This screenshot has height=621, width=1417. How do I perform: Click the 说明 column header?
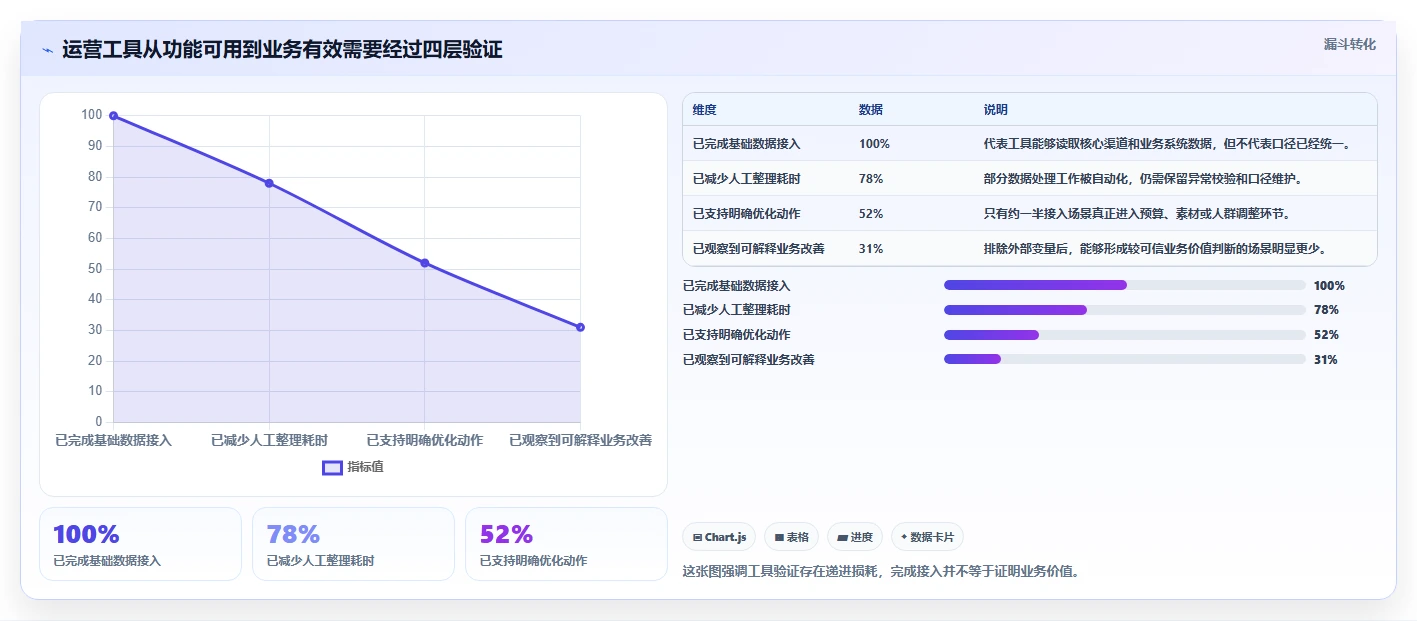point(995,110)
